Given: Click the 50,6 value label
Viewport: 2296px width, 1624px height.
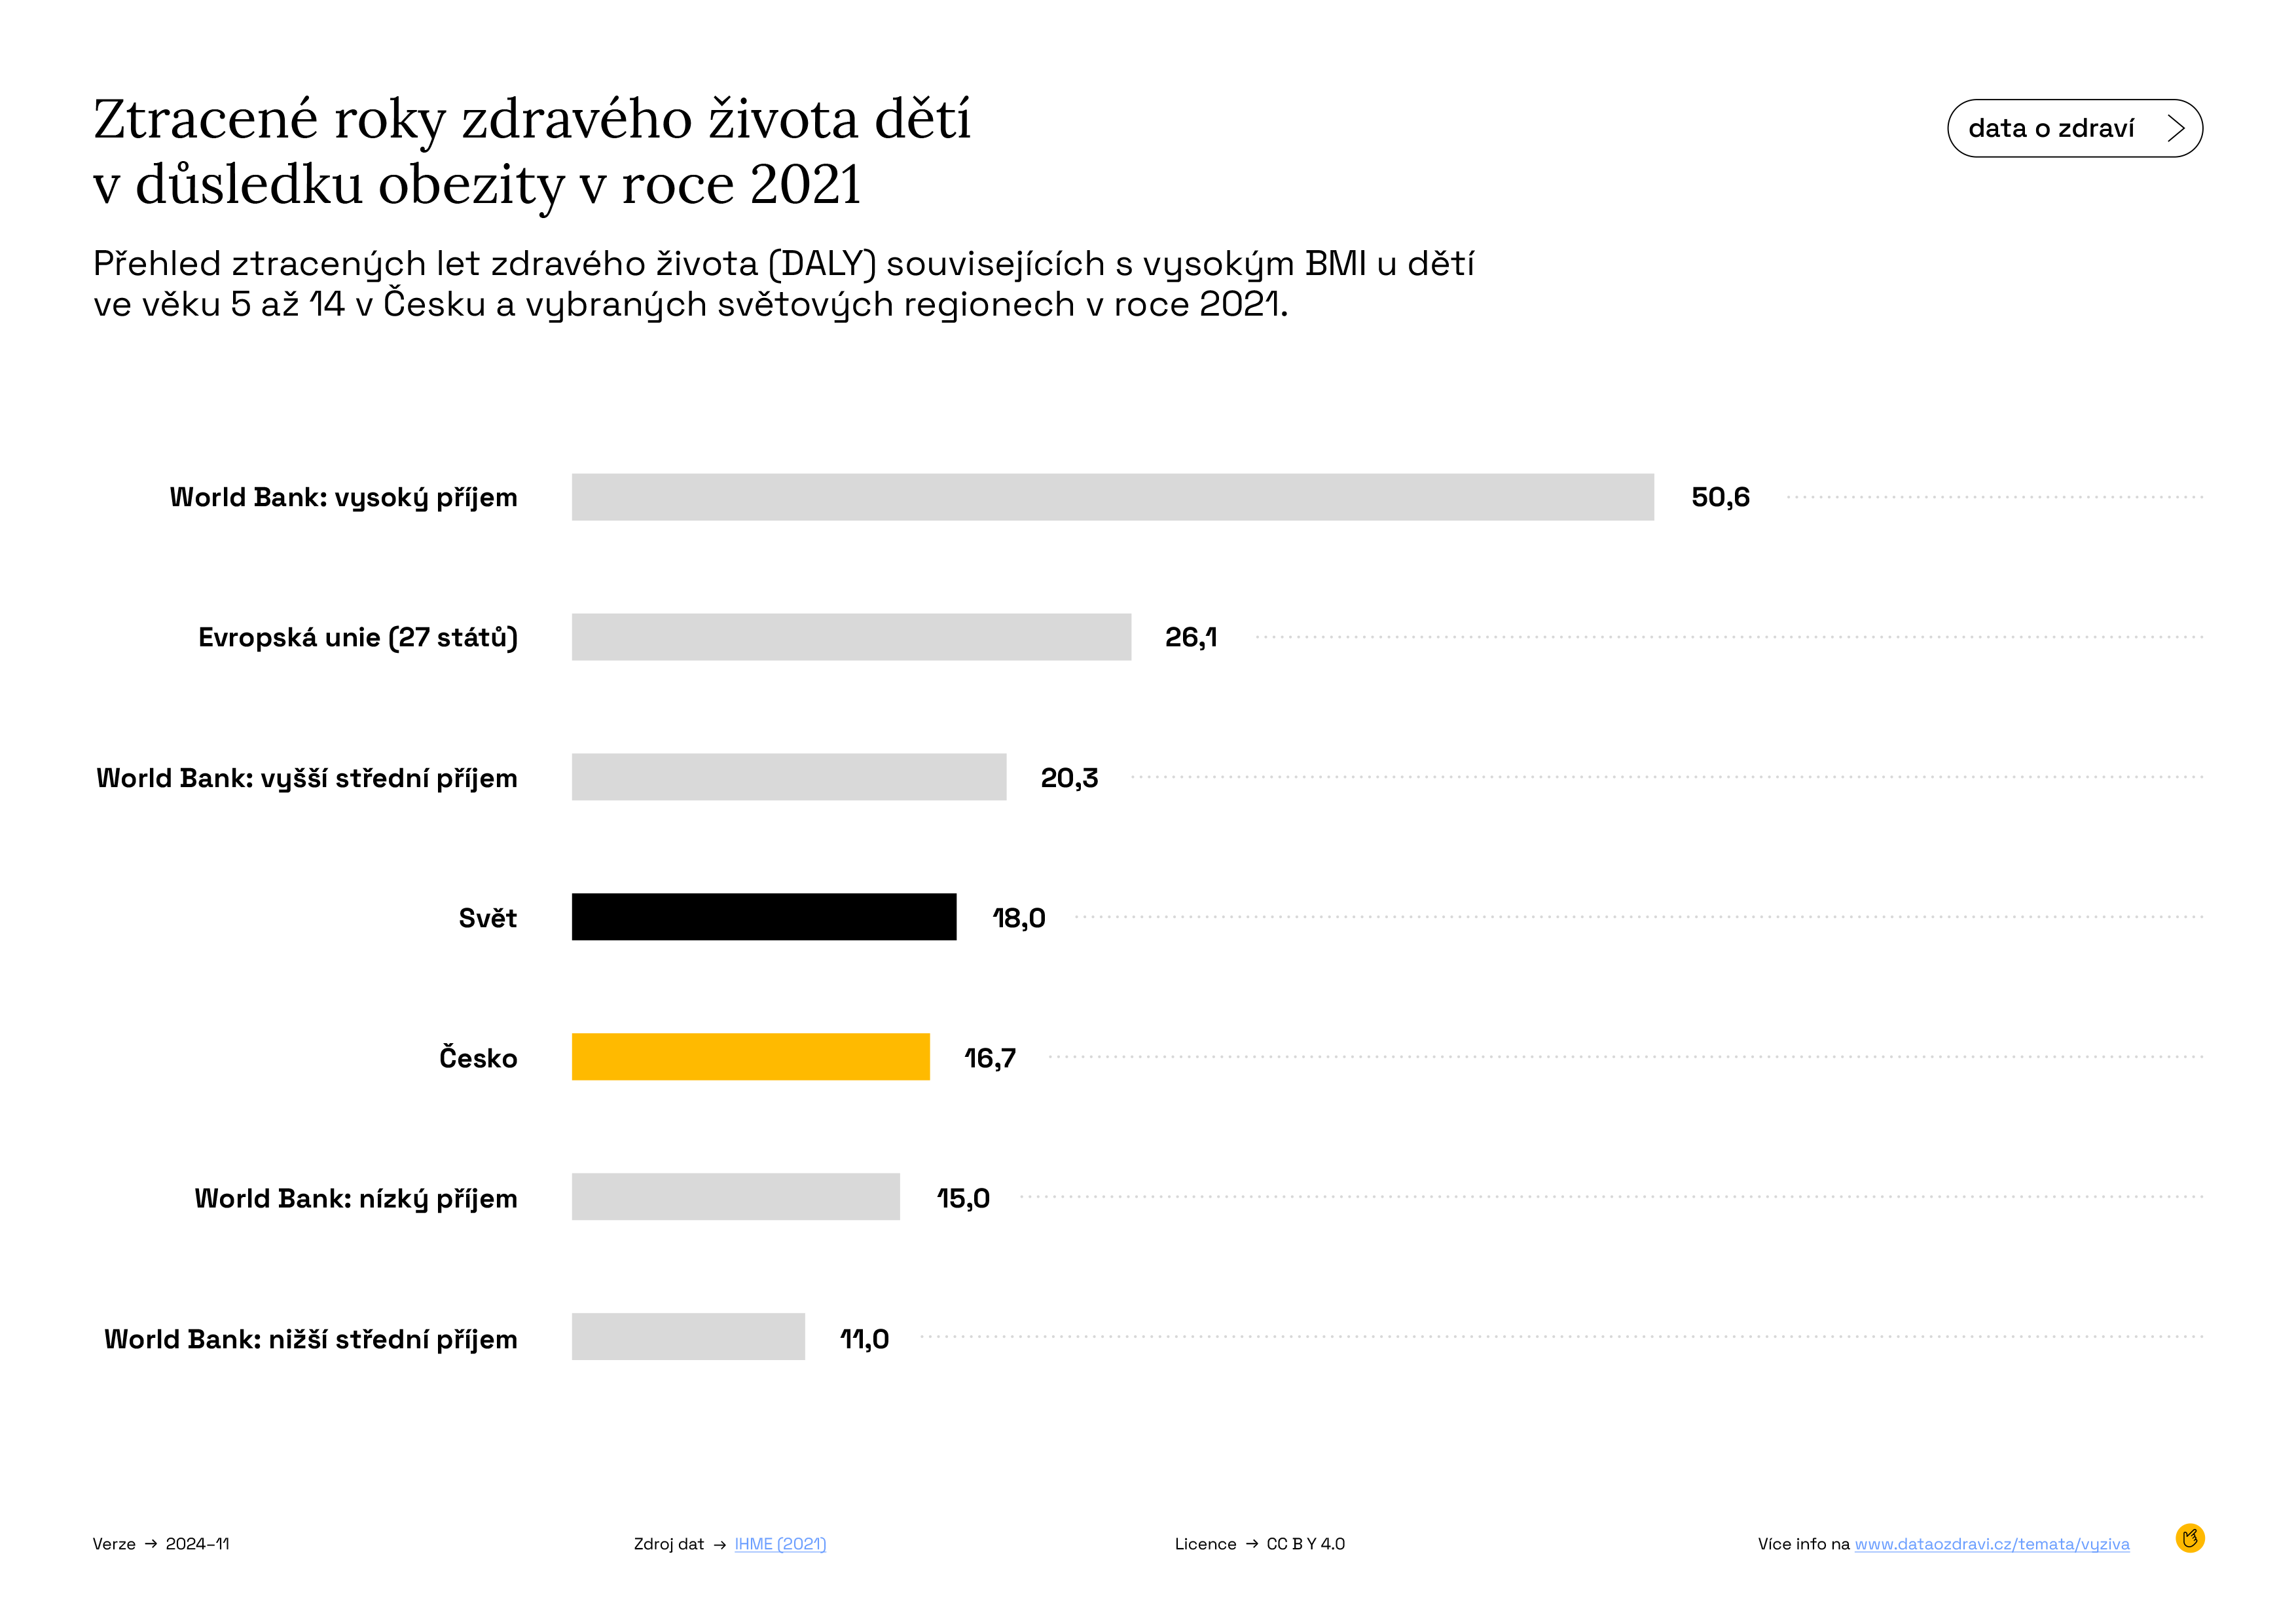Looking at the screenshot, I should [x=1720, y=497].
